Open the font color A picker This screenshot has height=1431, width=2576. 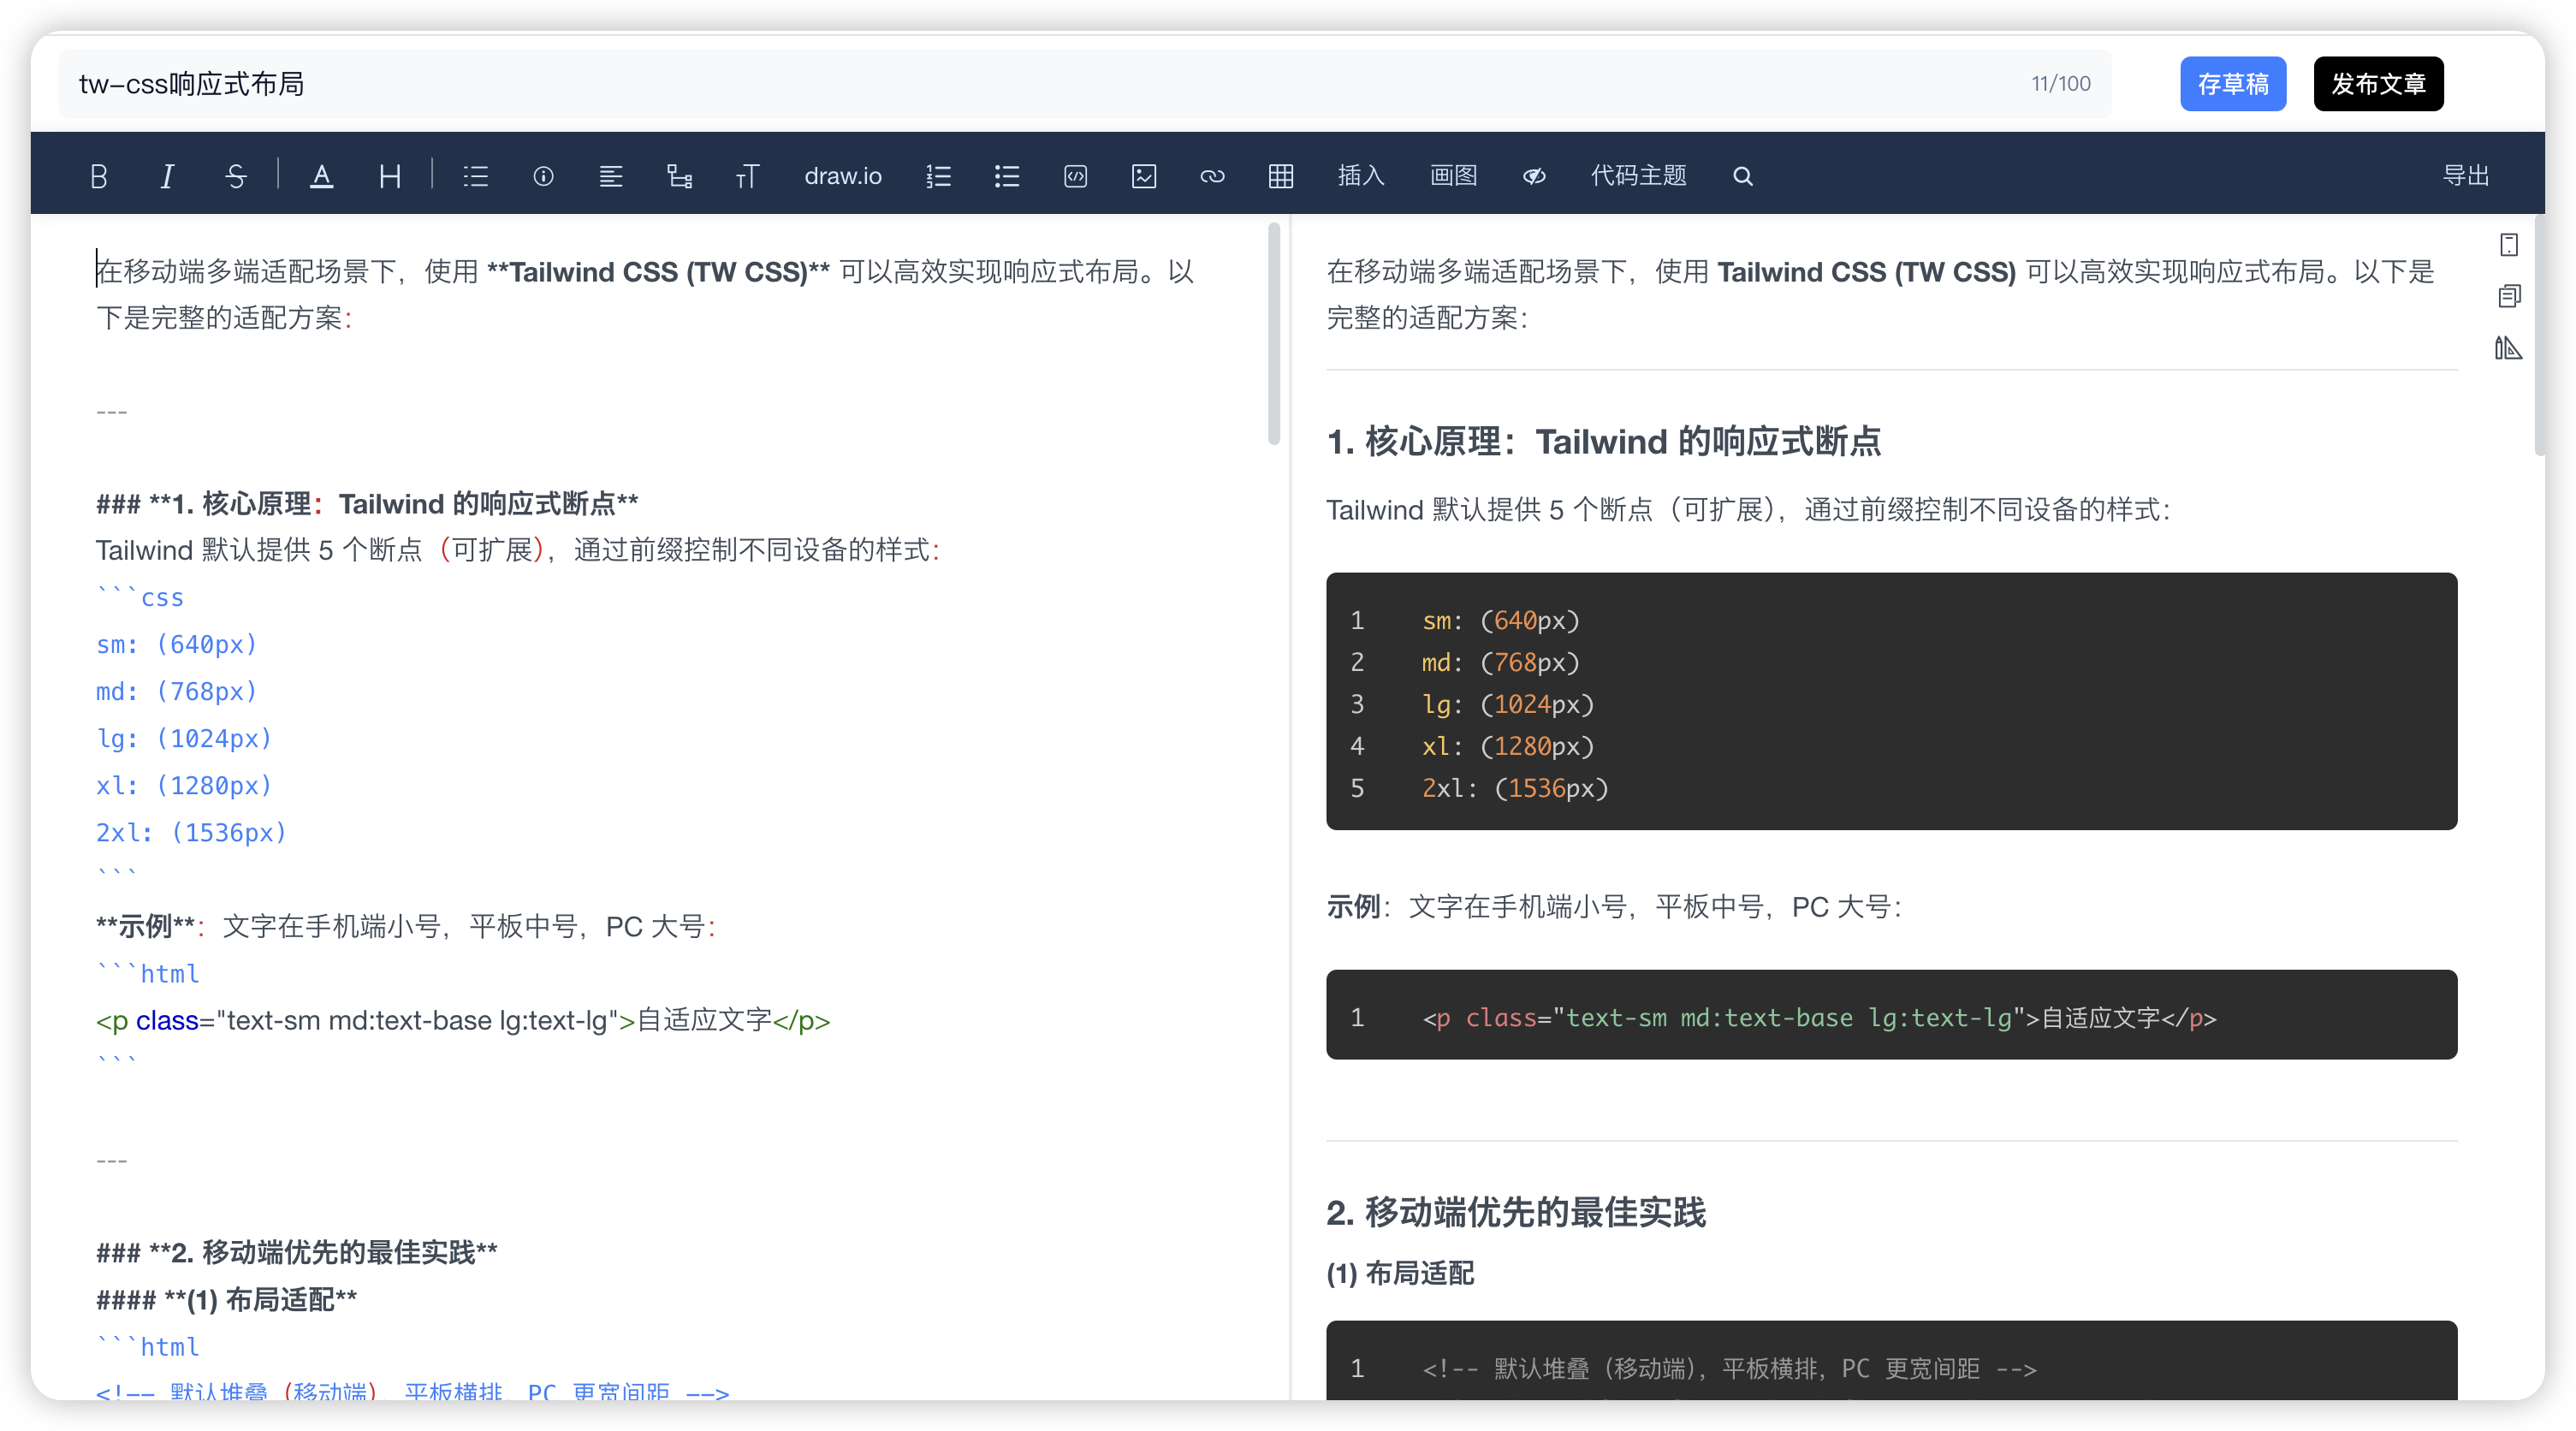click(321, 176)
